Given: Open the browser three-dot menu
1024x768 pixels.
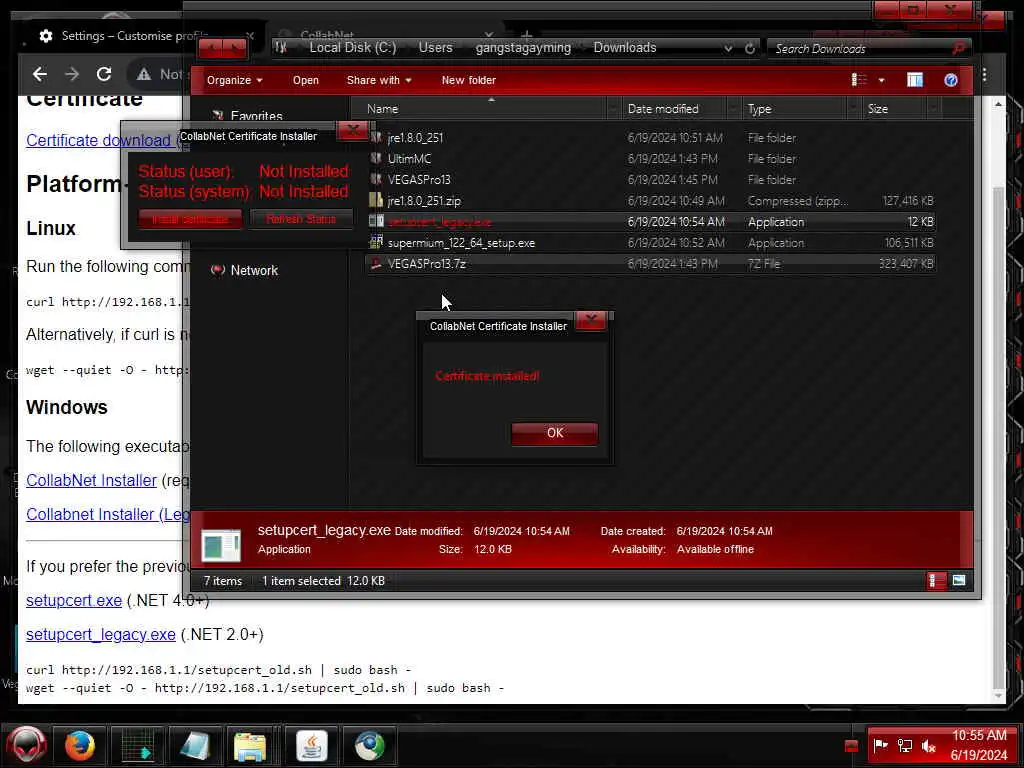Looking at the screenshot, I should point(984,74).
